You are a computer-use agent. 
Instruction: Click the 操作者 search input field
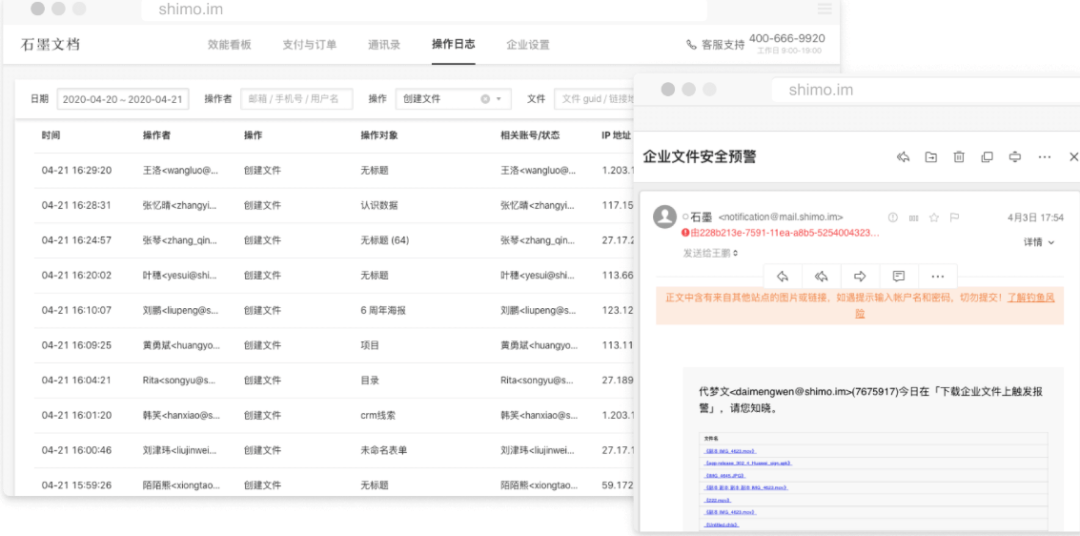point(296,99)
